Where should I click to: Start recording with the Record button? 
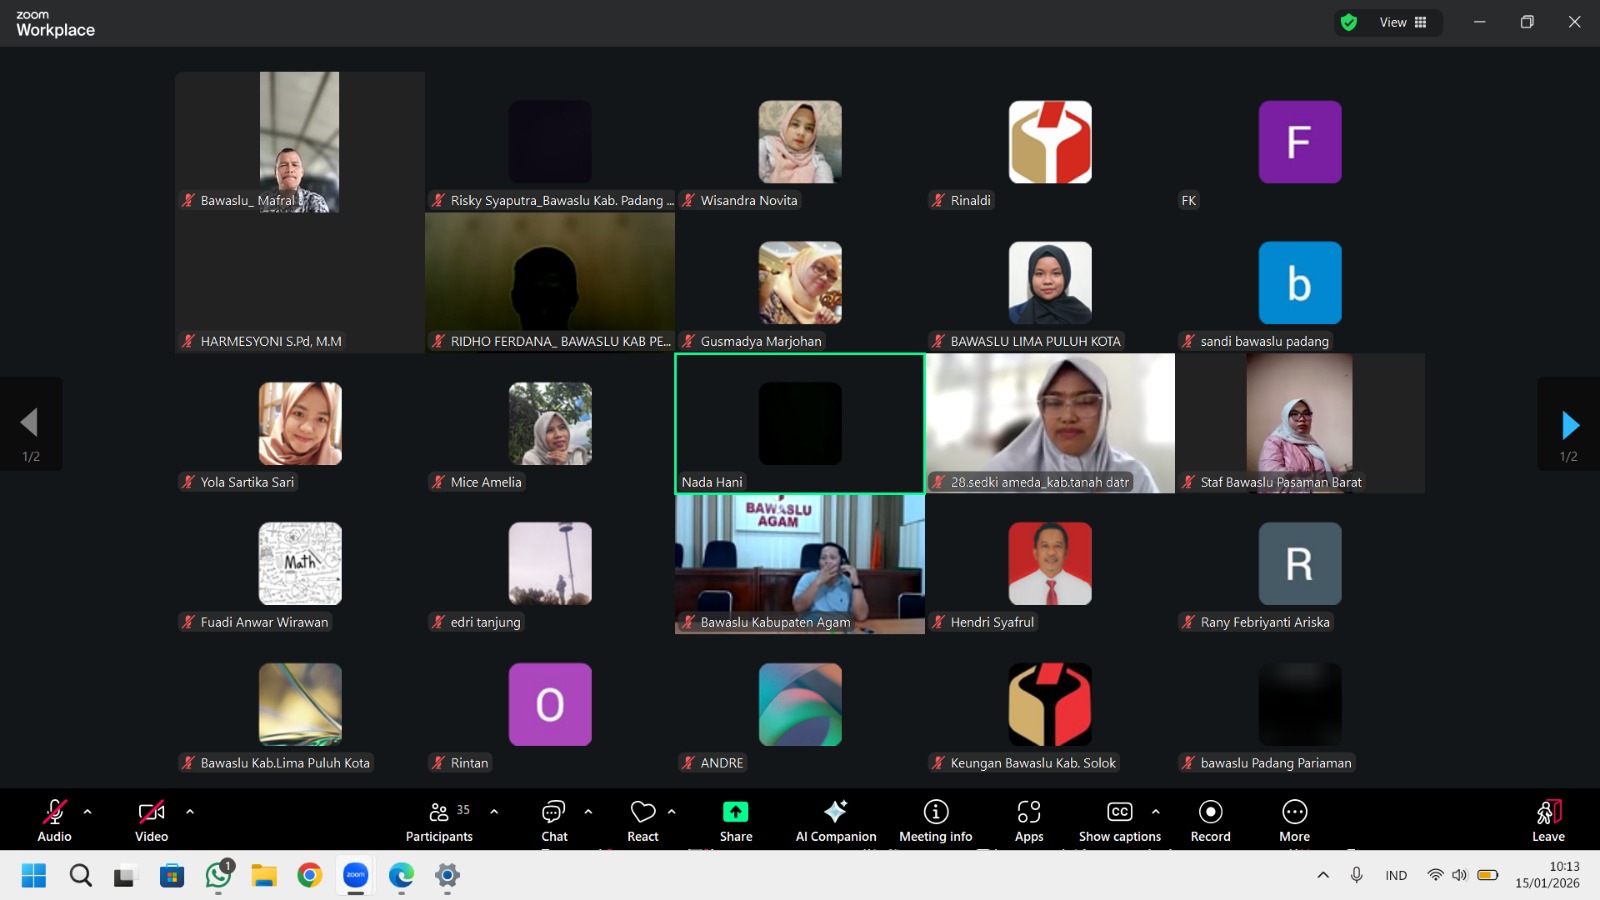pos(1210,820)
